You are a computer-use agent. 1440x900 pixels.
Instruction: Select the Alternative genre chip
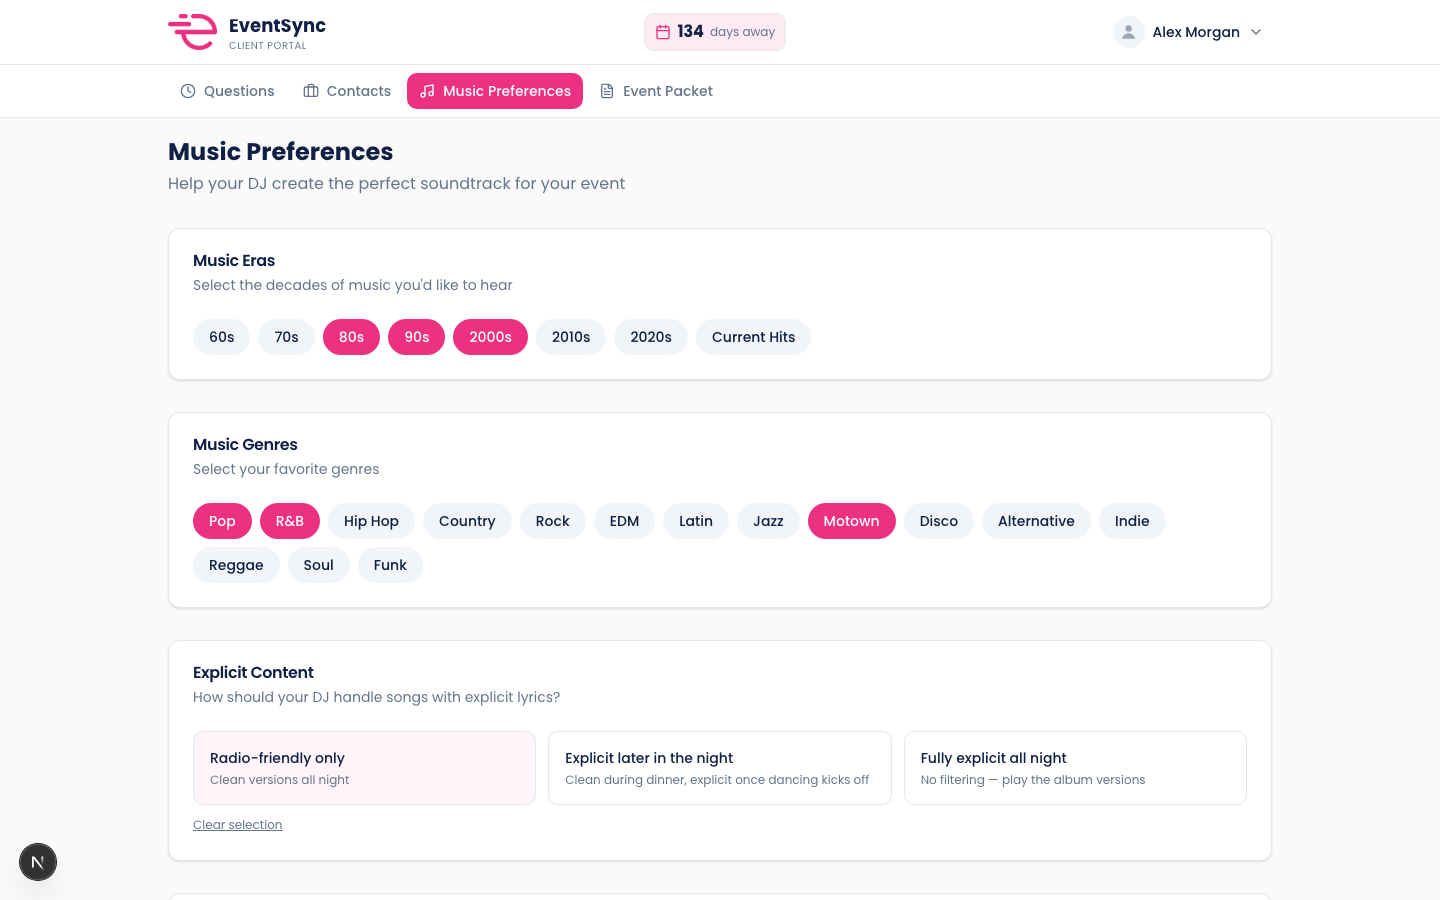(x=1036, y=521)
